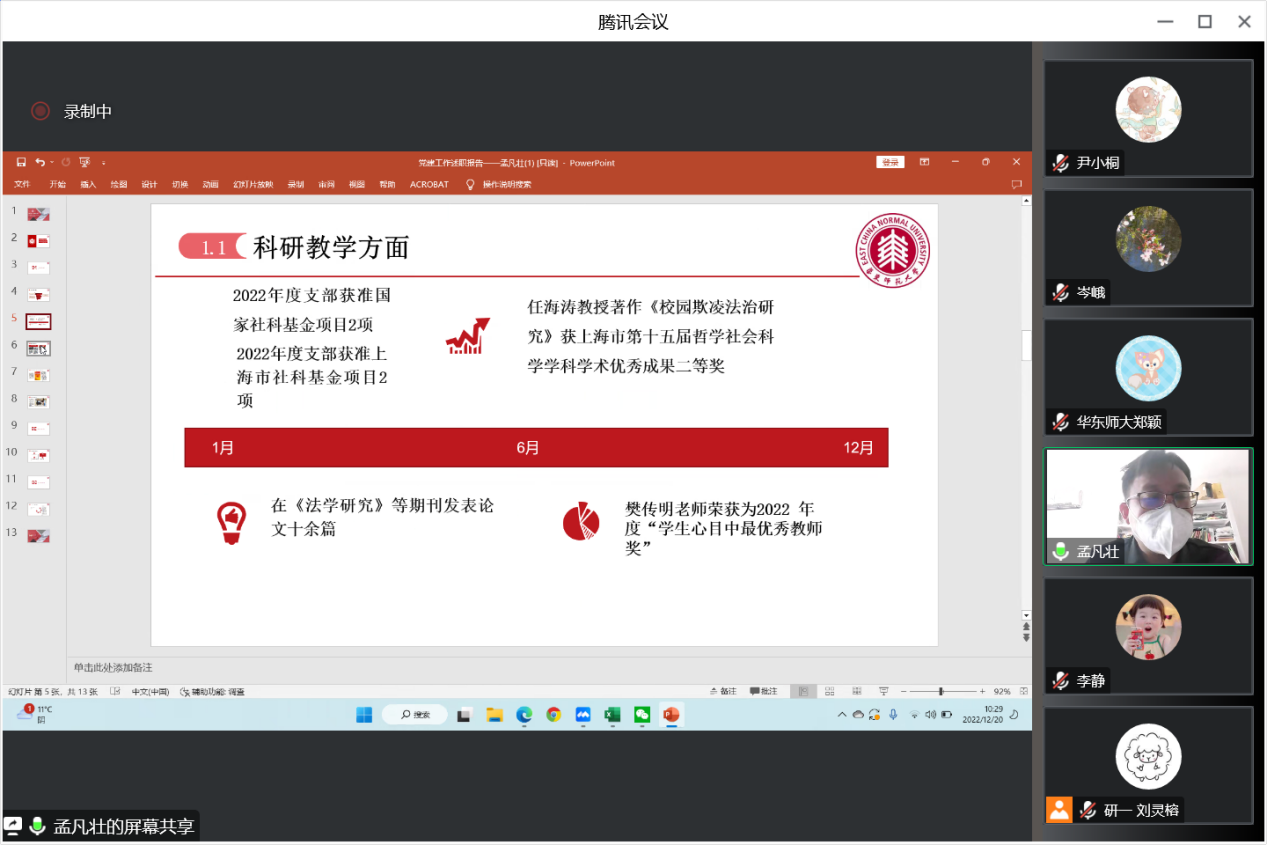Open Microsoft Edge from the taskbar
The height and width of the screenshot is (845, 1267).
pos(524,714)
